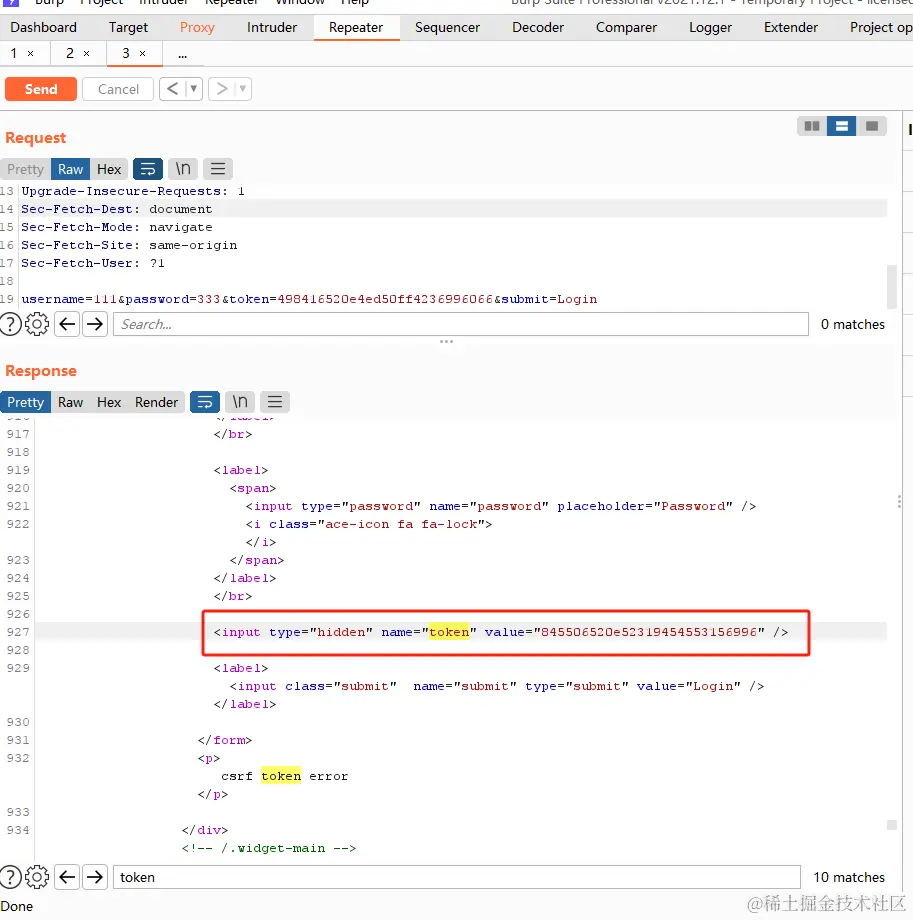Open the Target tab
This screenshot has height=920, width=913.
tap(129, 28)
